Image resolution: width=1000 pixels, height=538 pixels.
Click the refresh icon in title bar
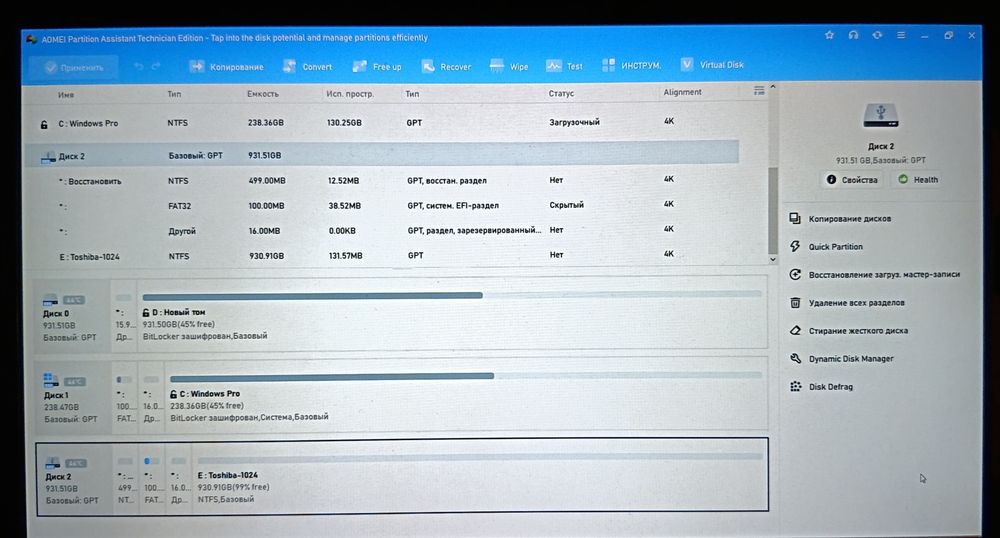[877, 35]
